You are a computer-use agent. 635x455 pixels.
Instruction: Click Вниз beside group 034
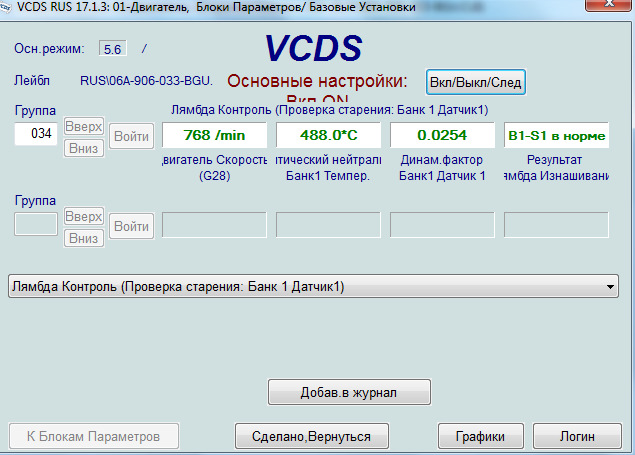[x=84, y=148]
